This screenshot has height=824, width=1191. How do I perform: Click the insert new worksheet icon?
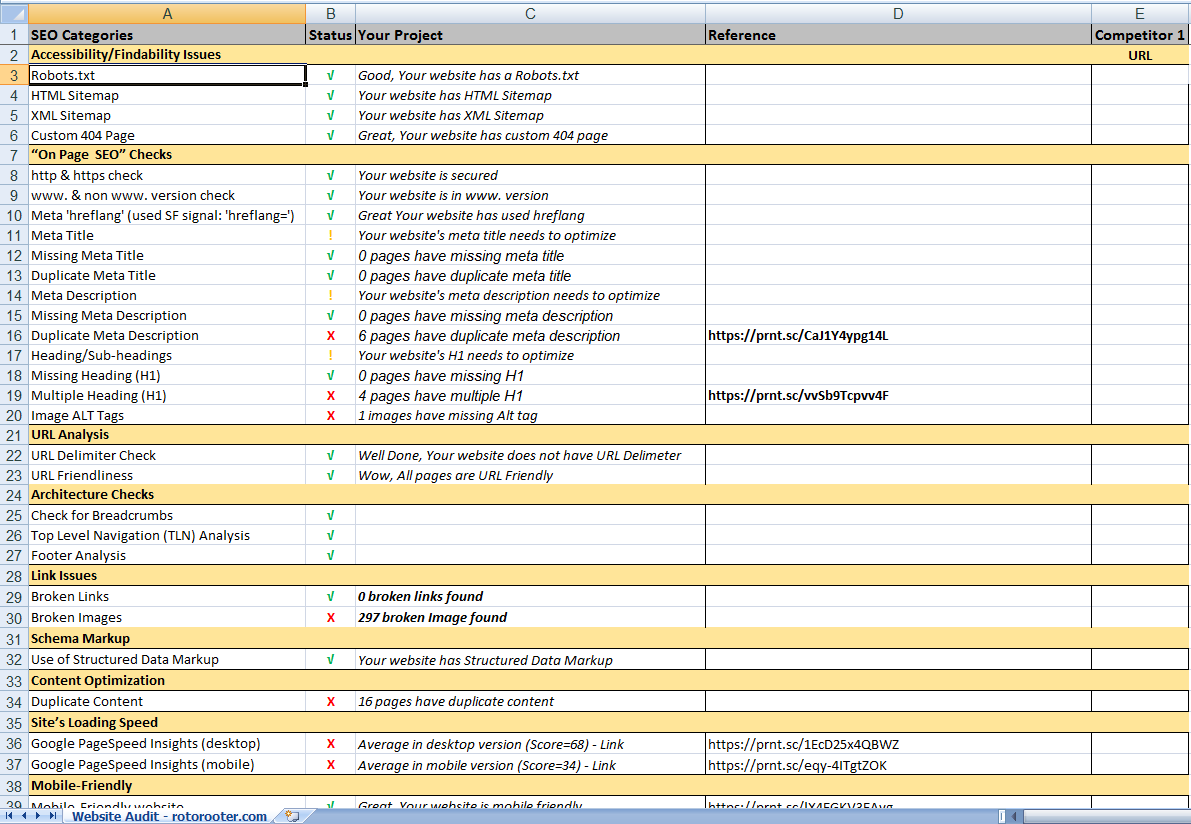click(292, 816)
